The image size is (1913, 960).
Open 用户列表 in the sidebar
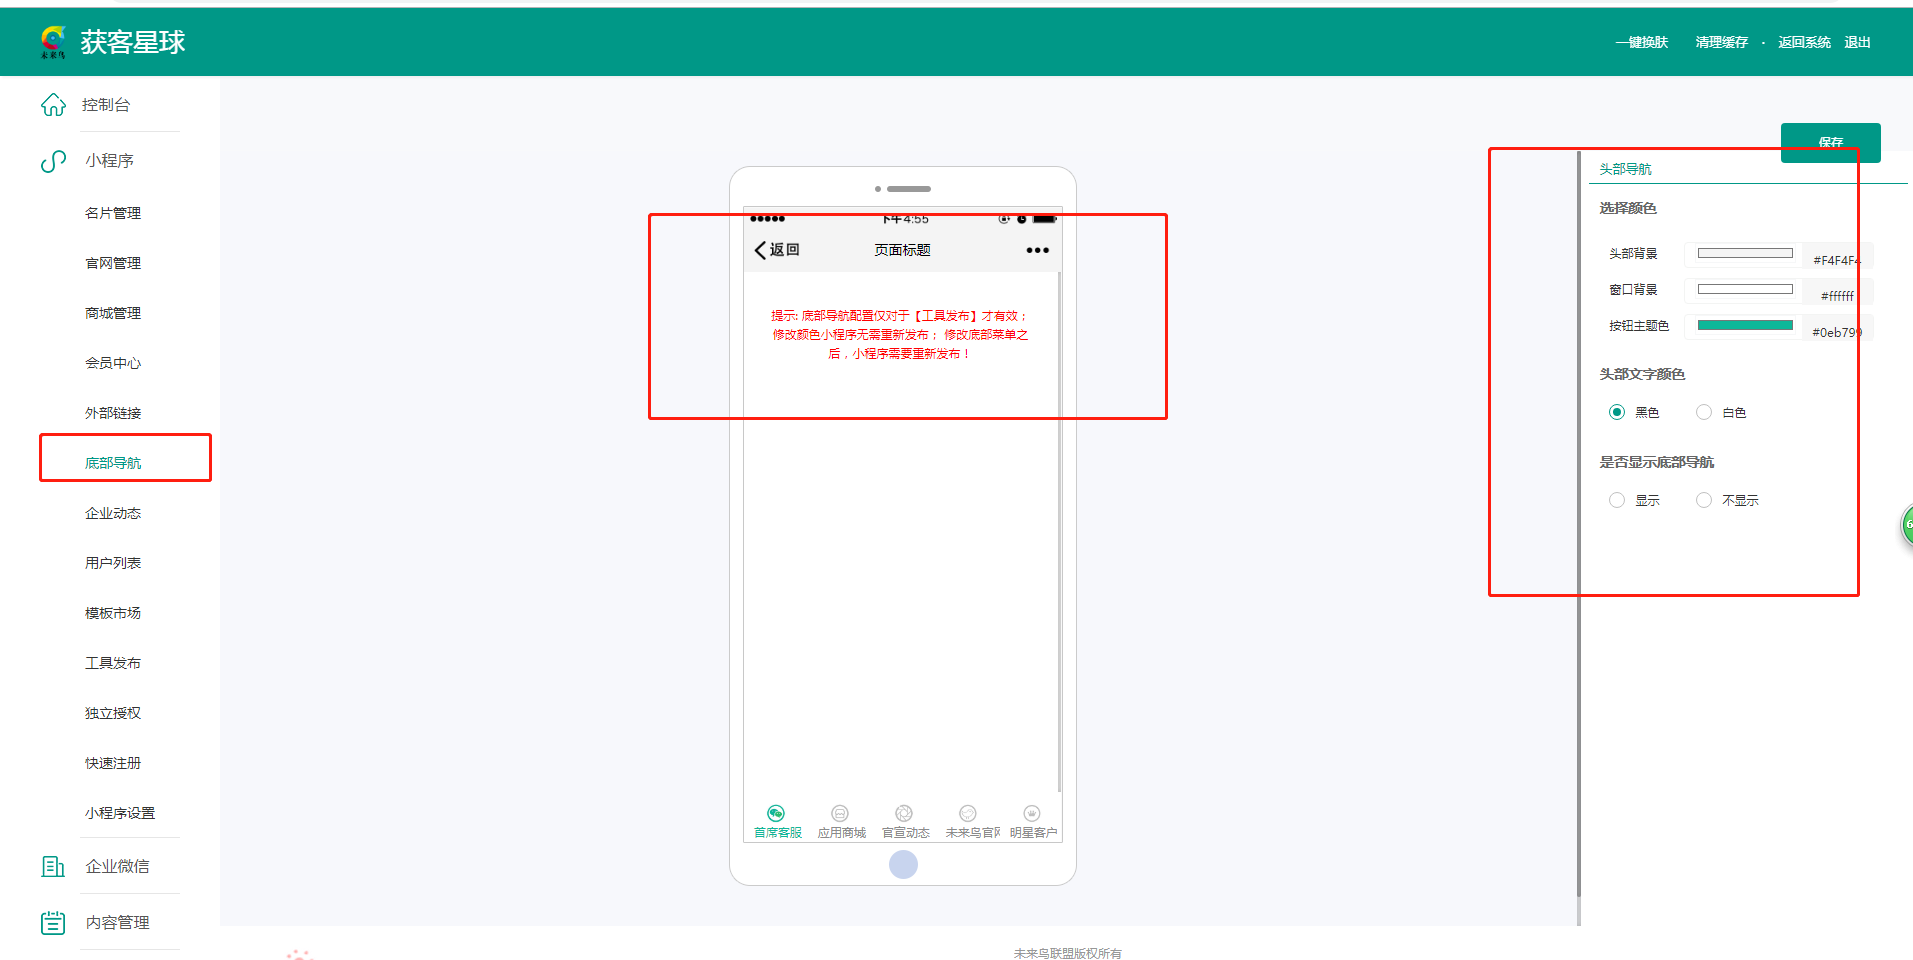tap(113, 563)
